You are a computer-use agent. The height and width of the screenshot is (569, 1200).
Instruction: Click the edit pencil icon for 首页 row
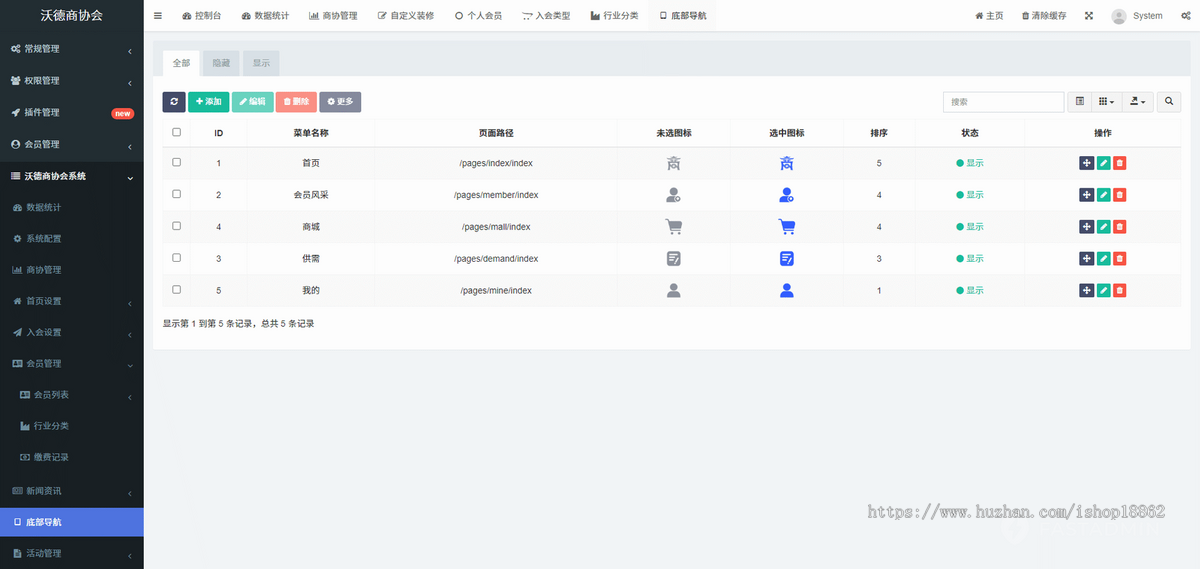tap(1103, 163)
